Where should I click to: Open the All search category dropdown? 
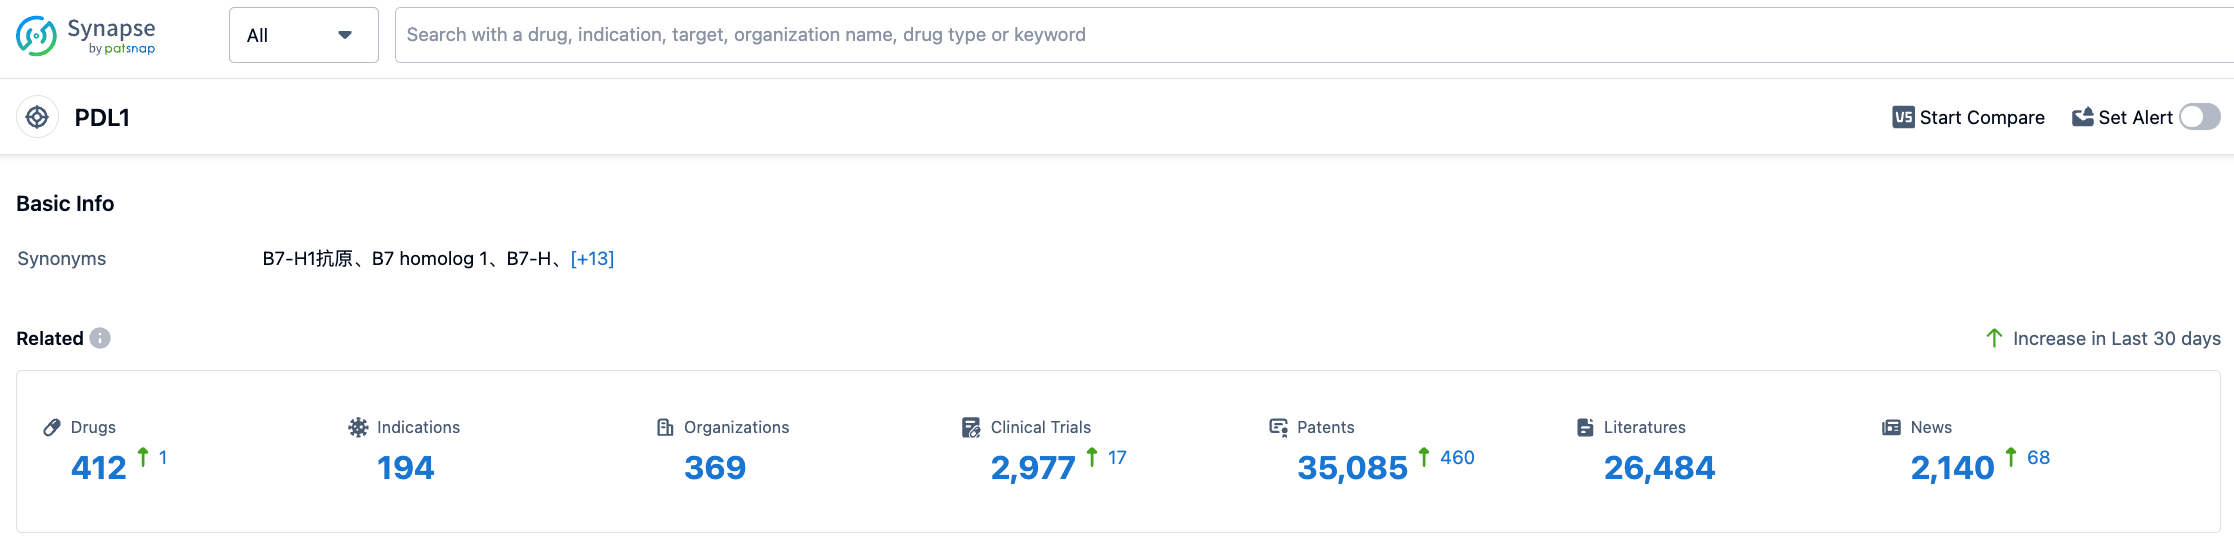click(303, 35)
